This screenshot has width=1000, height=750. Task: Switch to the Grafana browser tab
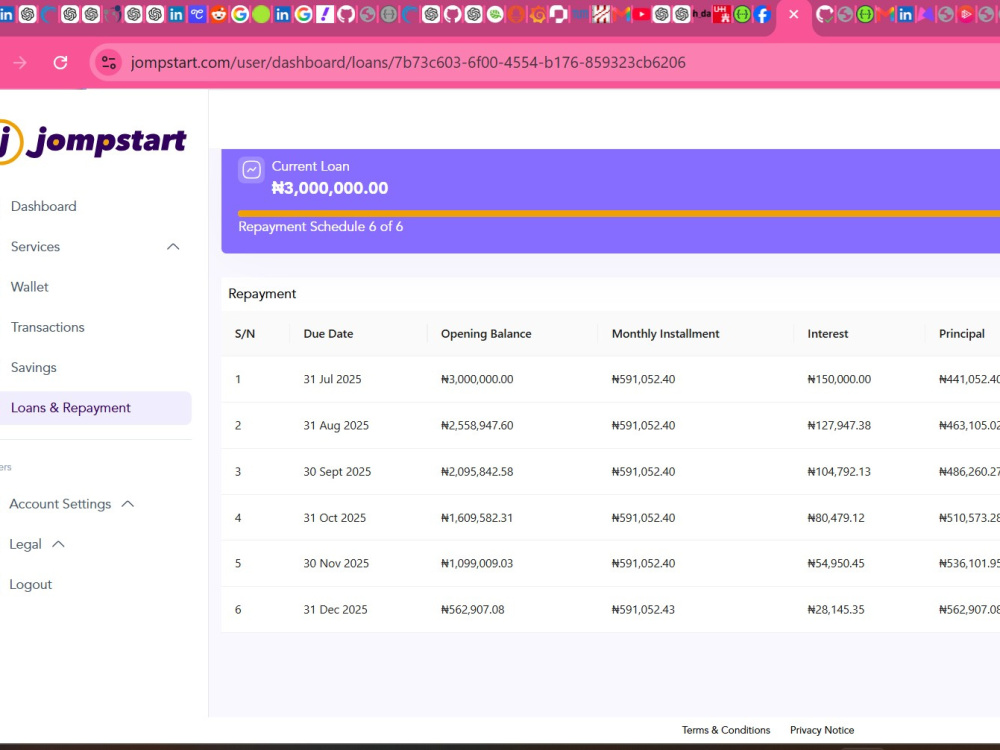pyautogui.click(x=538, y=14)
